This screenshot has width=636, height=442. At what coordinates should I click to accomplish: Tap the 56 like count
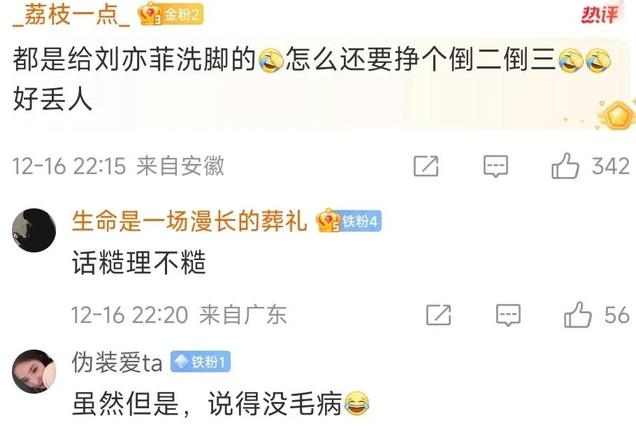[617, 315]
